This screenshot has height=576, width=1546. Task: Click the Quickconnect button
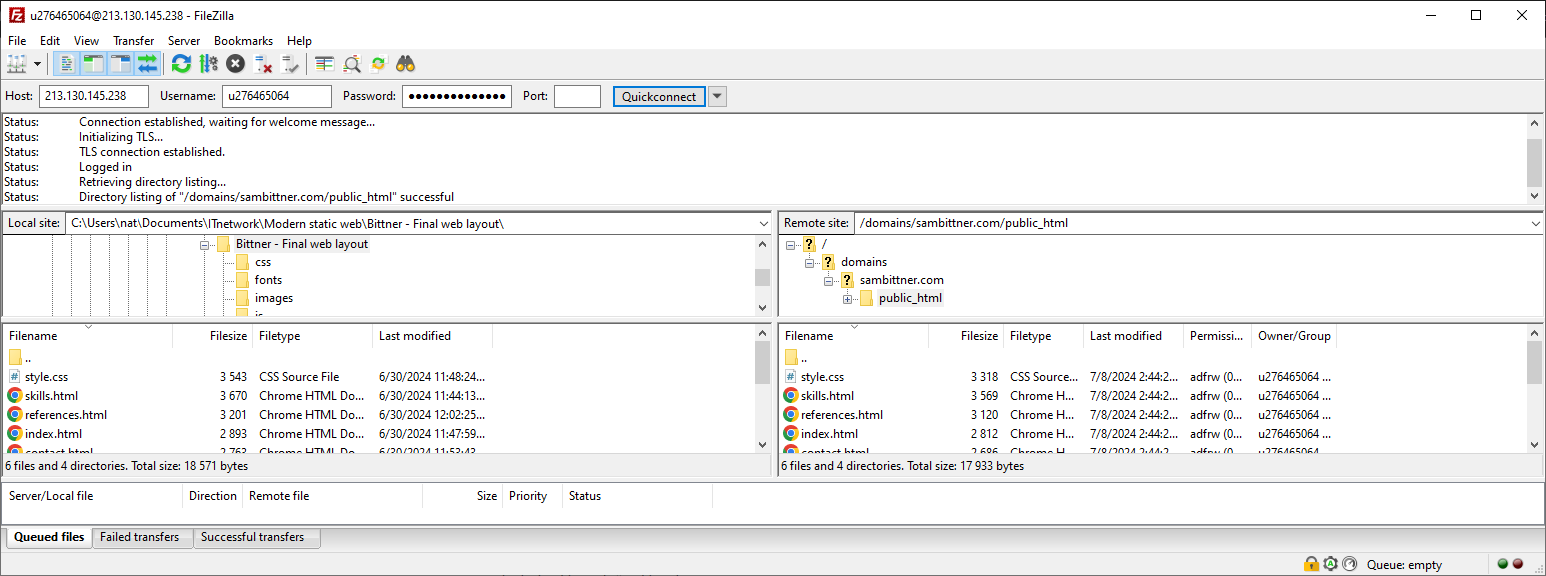click(658, 96)
